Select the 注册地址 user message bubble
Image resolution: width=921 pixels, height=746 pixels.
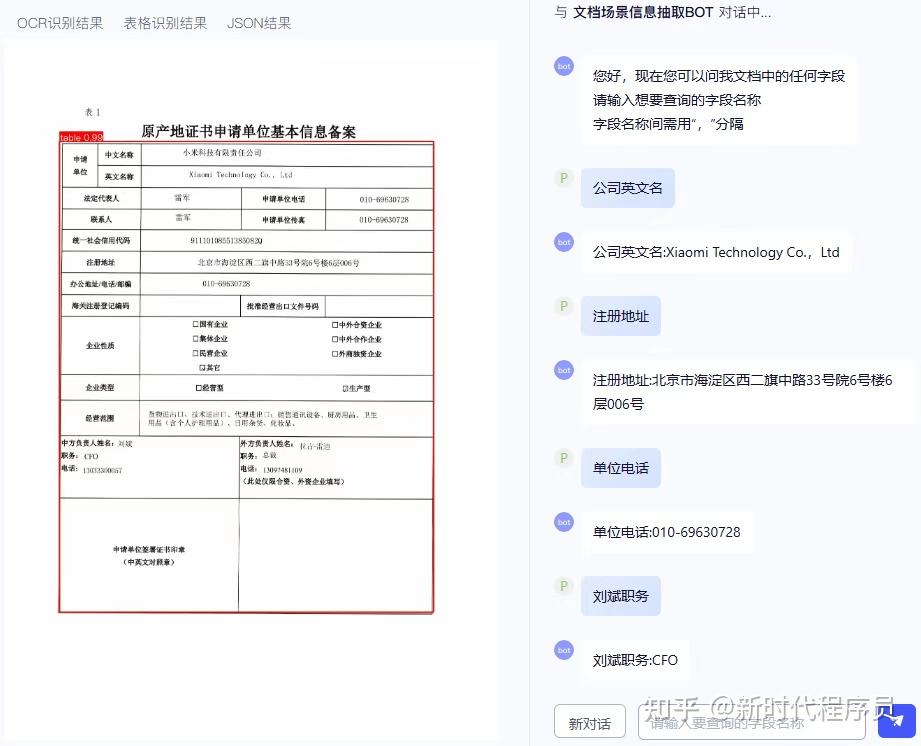tap(620, 316)
